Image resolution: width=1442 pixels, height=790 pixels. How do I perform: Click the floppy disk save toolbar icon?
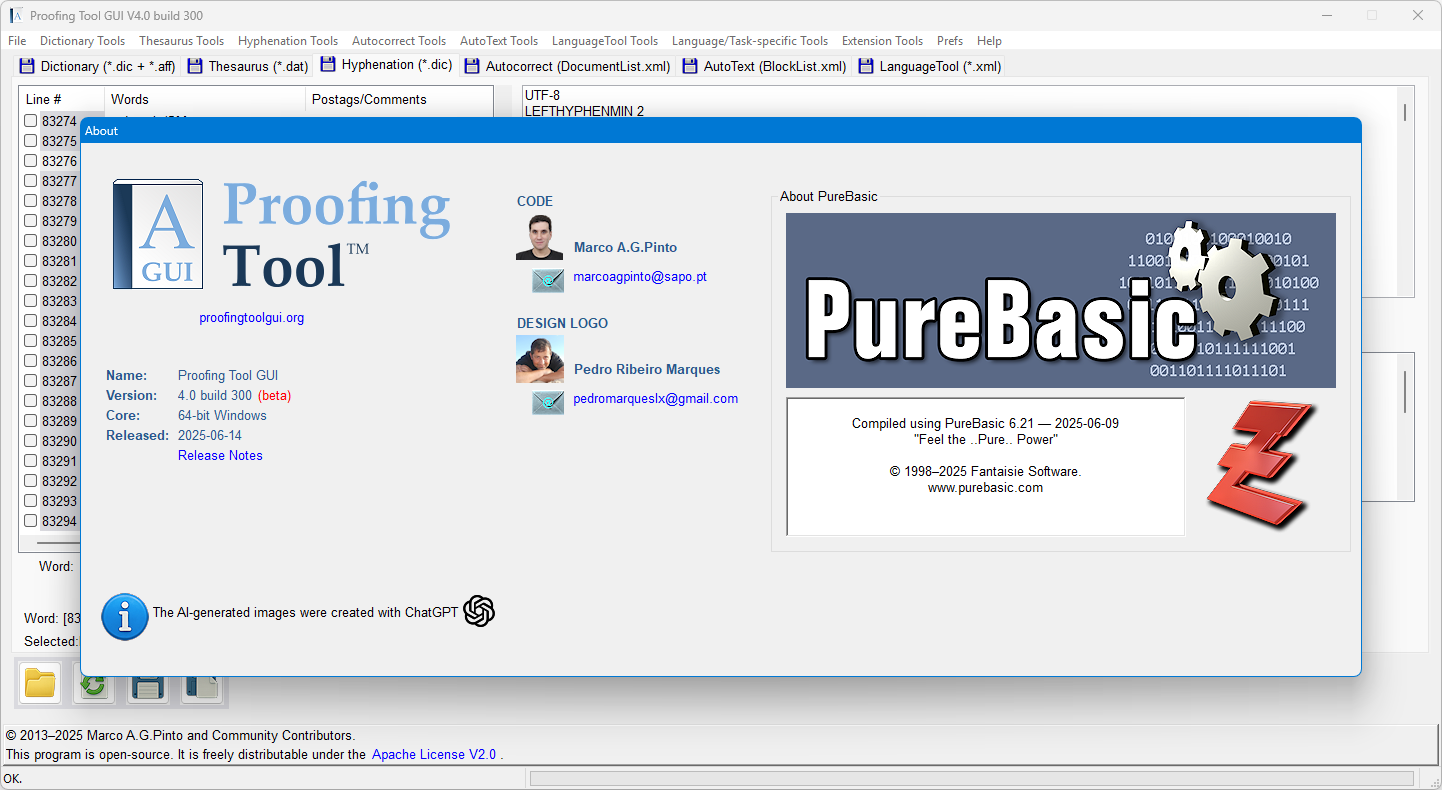pyautogui.click(x=148, y=686)
